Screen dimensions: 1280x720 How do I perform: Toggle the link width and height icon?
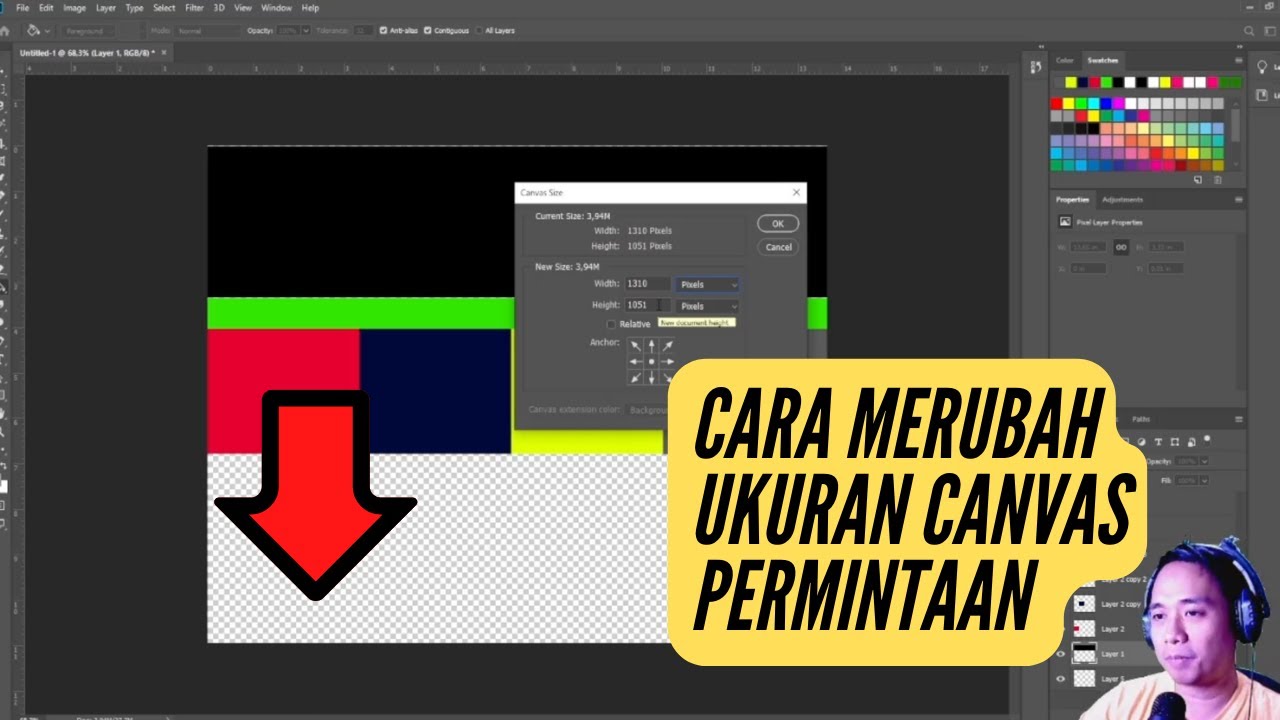[x=1121, y=246]
